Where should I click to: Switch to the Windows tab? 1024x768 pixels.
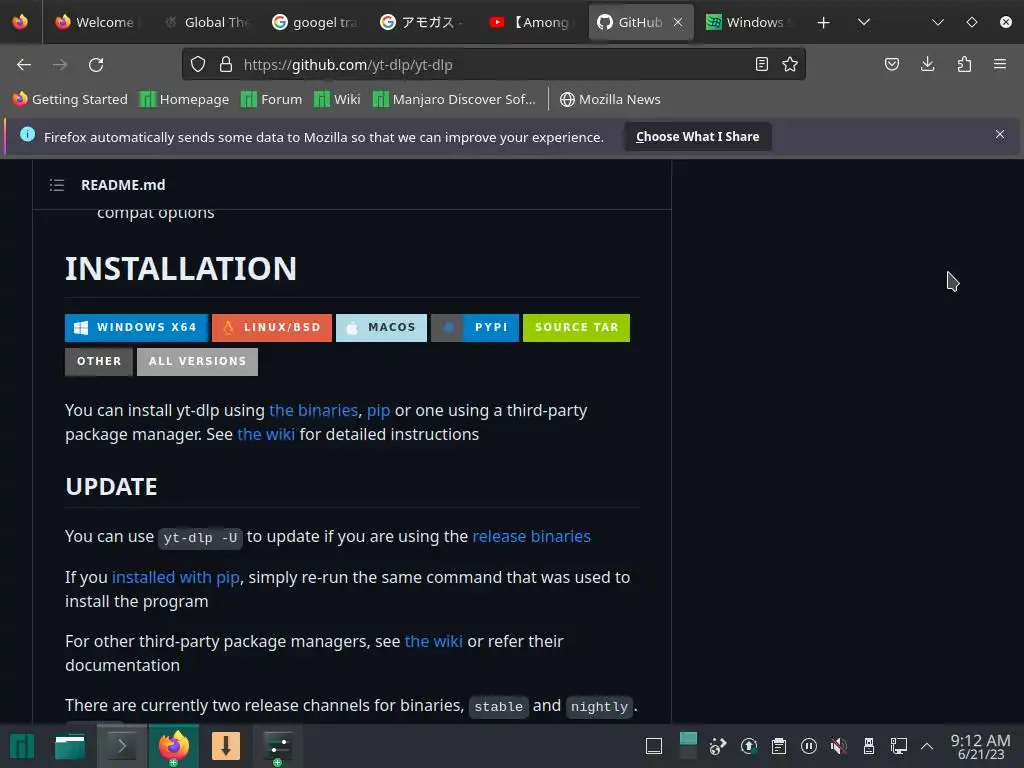click(x=748, y=22)
